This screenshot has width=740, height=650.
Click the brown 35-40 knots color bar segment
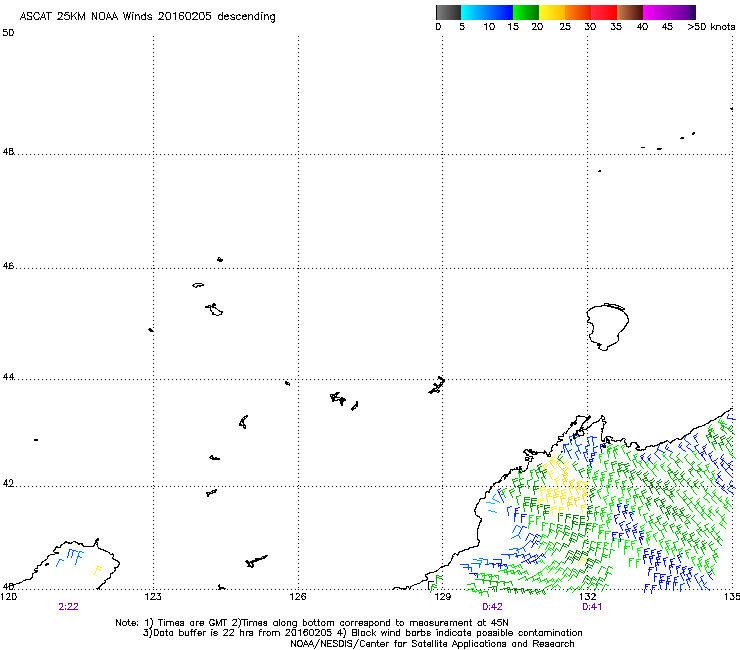[x=630, y=12]
